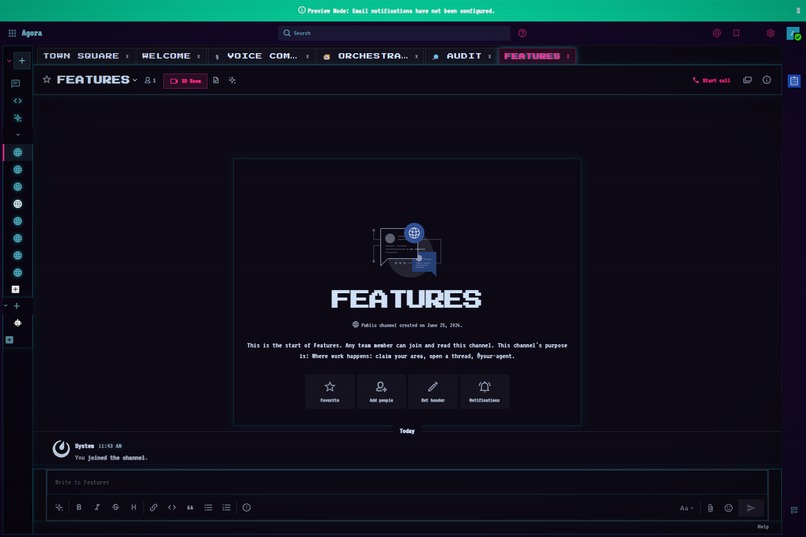Click the send message arrow button
Screen dimensions: 806x537
click(x=751, y=508)
